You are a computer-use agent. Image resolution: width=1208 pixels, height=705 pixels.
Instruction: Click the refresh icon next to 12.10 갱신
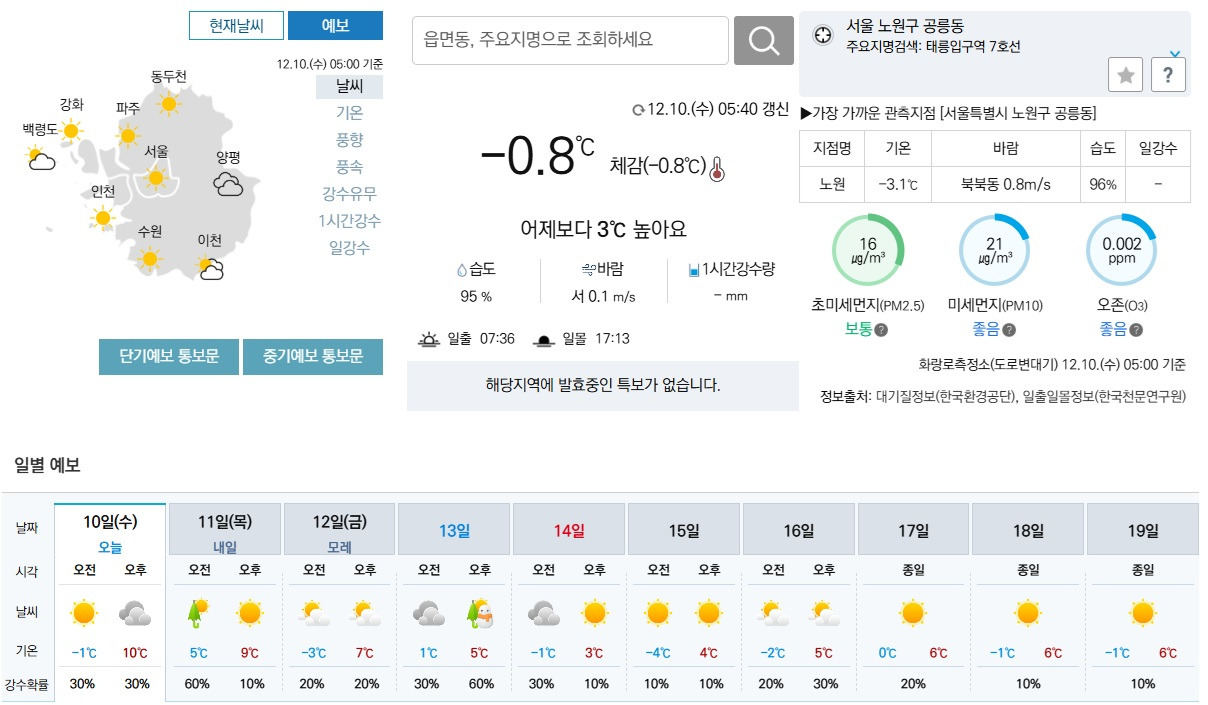pos(638,110)
